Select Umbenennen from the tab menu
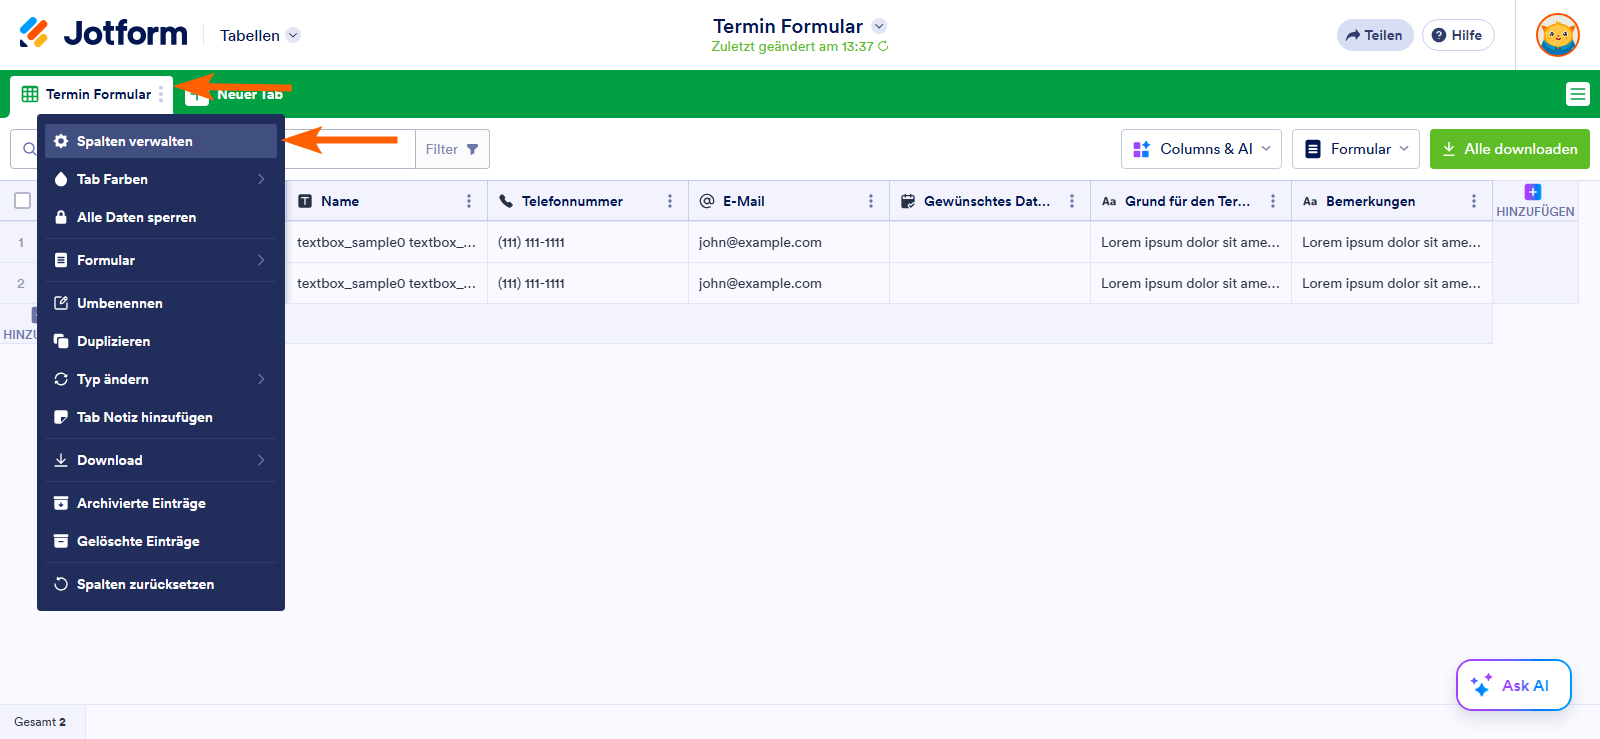 (x=161, y=303)
